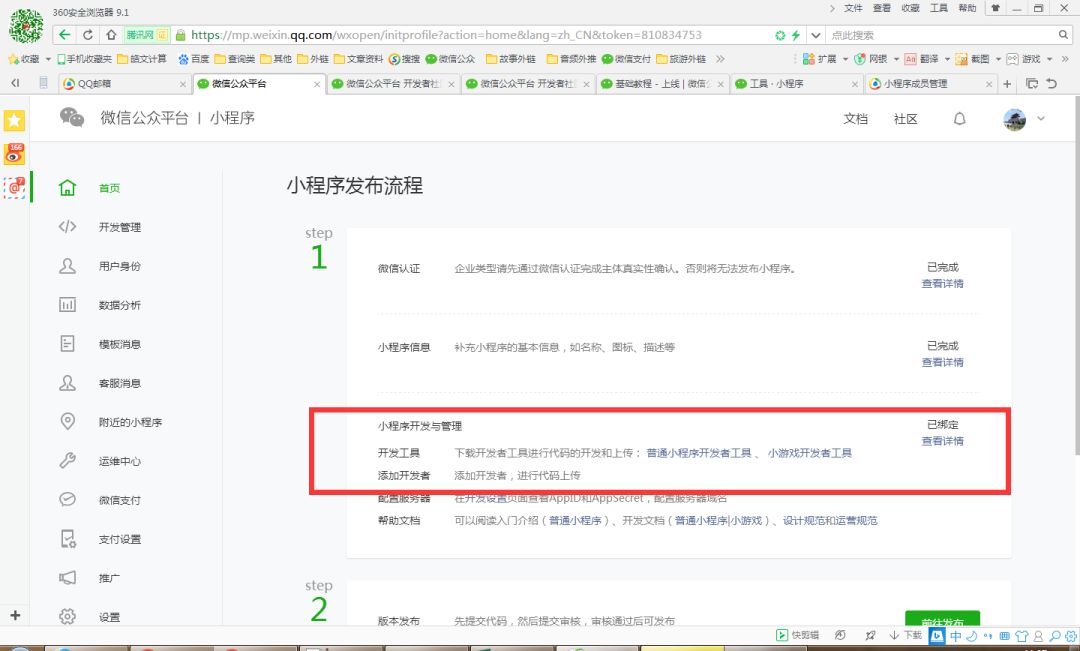The width and height of the screenshot is (1080, 651).
Task: Click 查看详情 under 微信认证 已完成
Action: tap(942, 283)
